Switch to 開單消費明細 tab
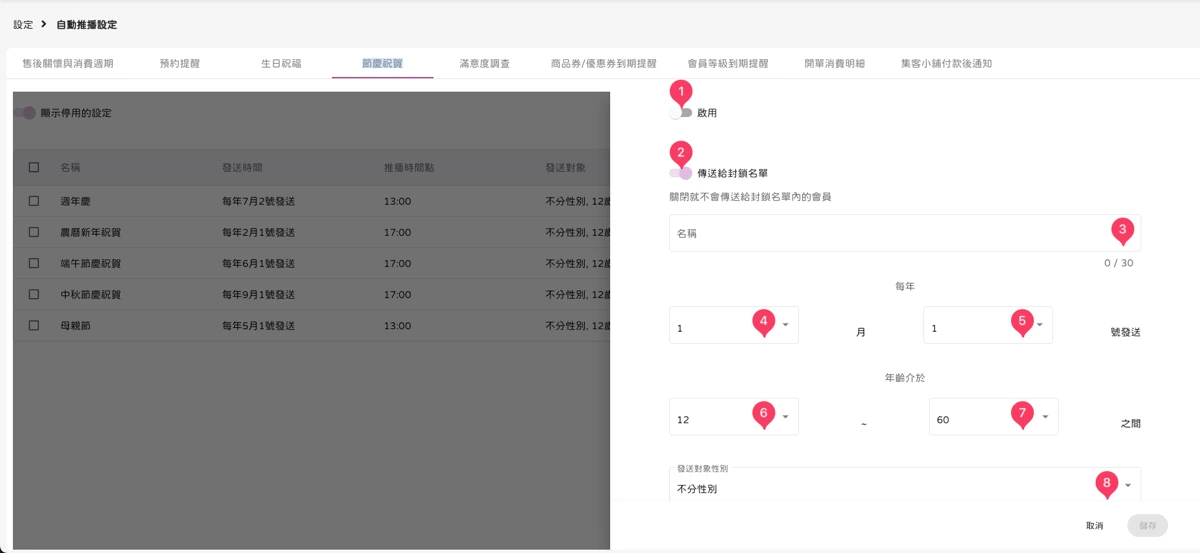This screenshot has width=1200, height=553. 834,63
